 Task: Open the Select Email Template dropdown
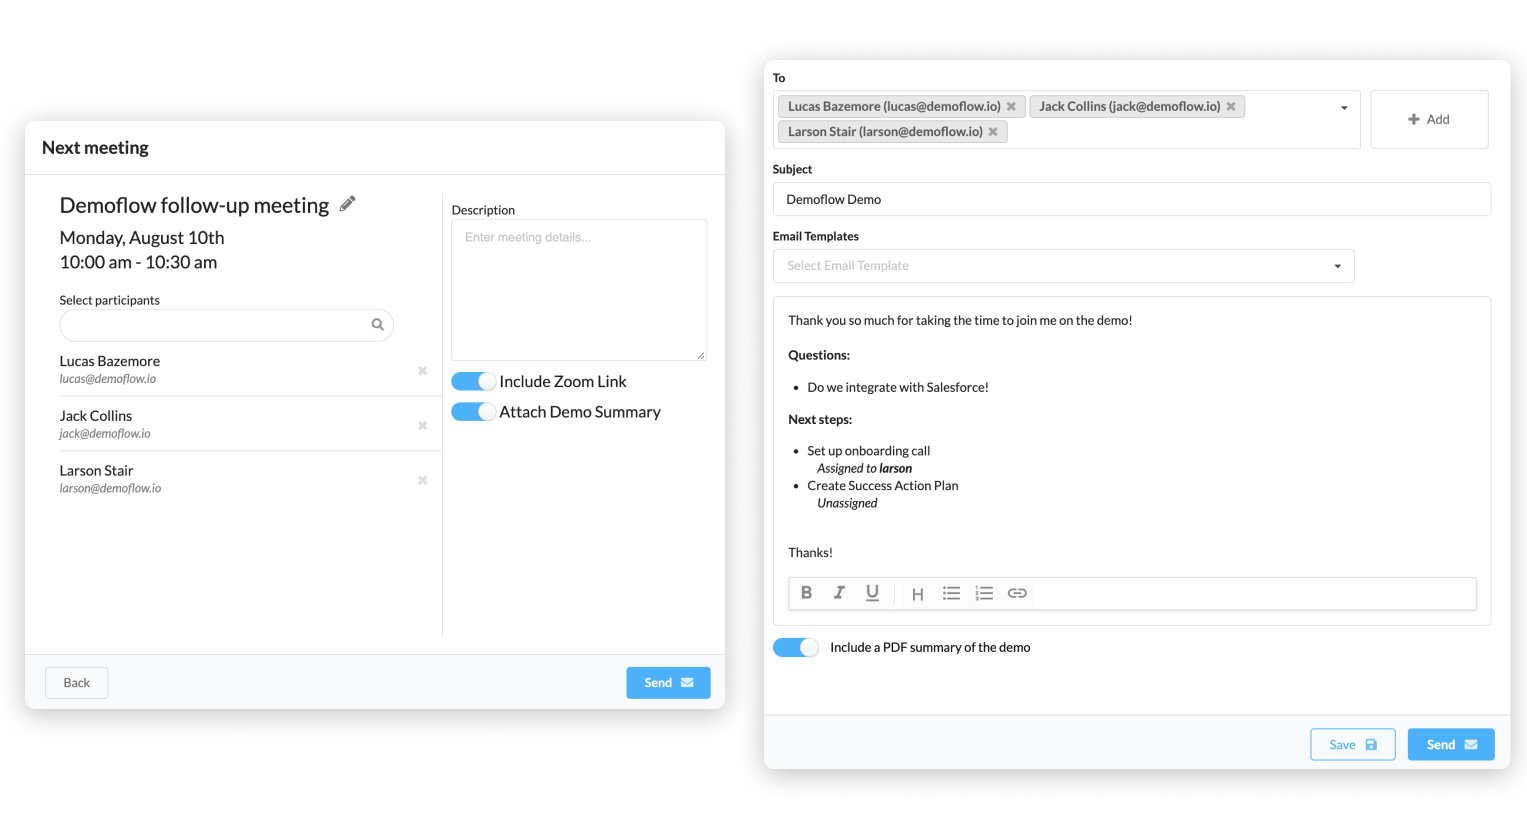click(1063, 266)
